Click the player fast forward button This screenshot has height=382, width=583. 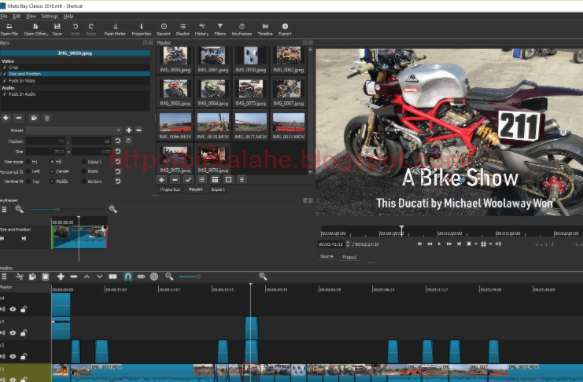click(x=449, y=244)
